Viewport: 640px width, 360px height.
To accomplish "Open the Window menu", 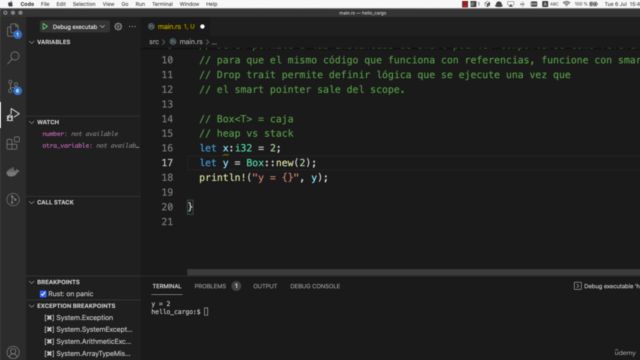I will click(x=189, y=4).
